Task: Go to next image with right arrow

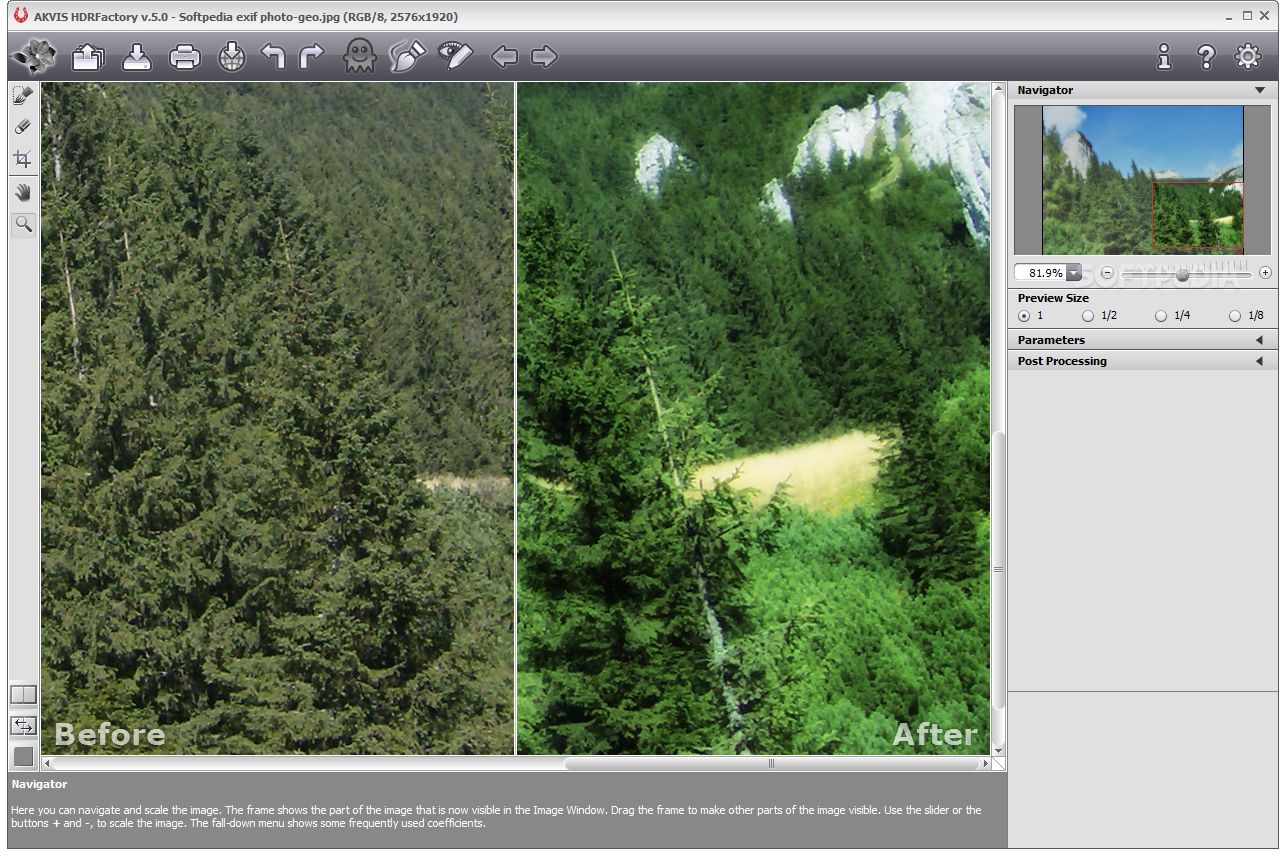Action: pyautogui.click(x=544, y=57)
